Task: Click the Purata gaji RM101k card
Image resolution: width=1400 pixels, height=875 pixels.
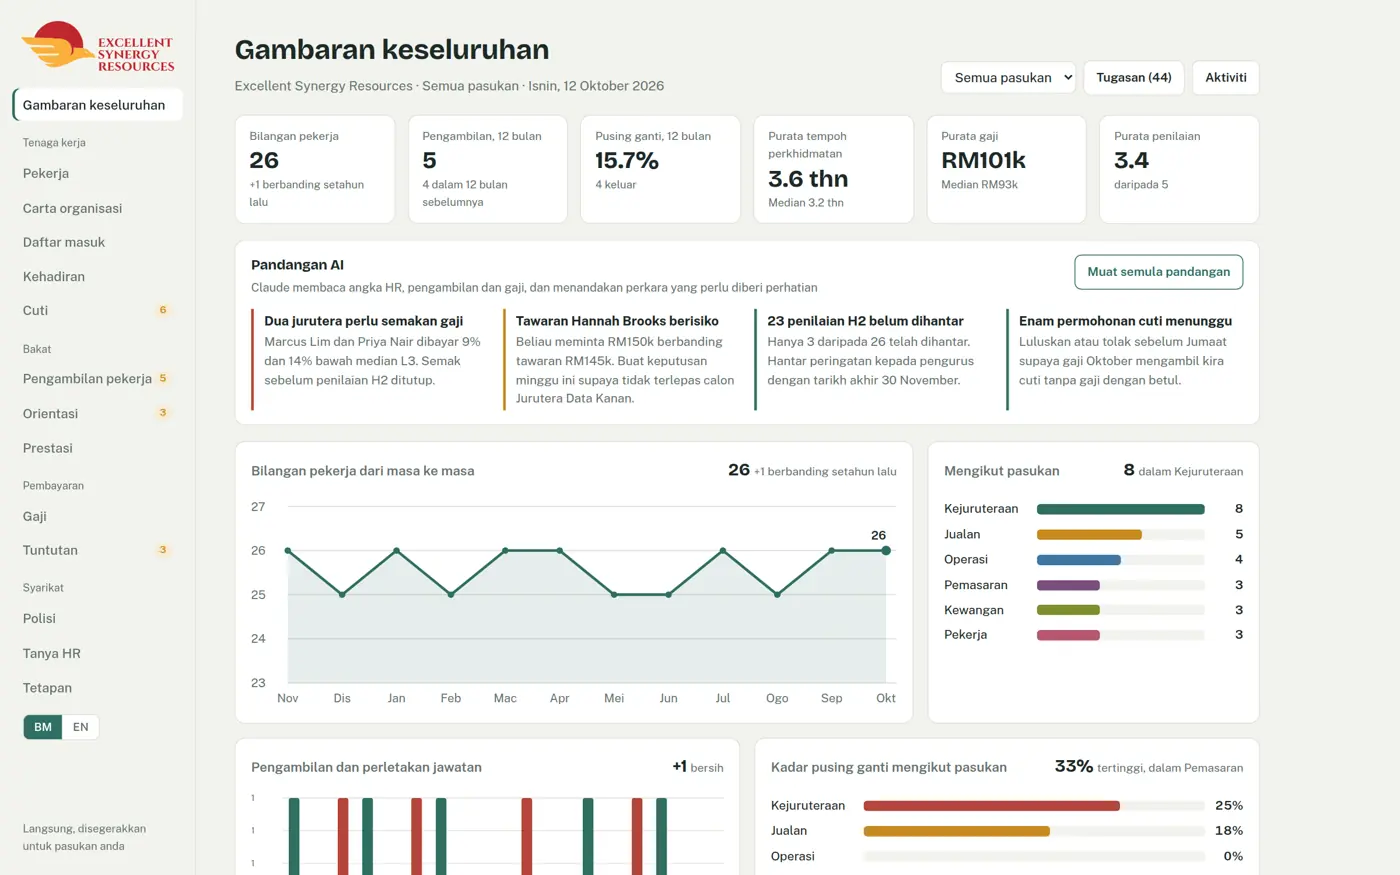Action: tap(1006, 169)
